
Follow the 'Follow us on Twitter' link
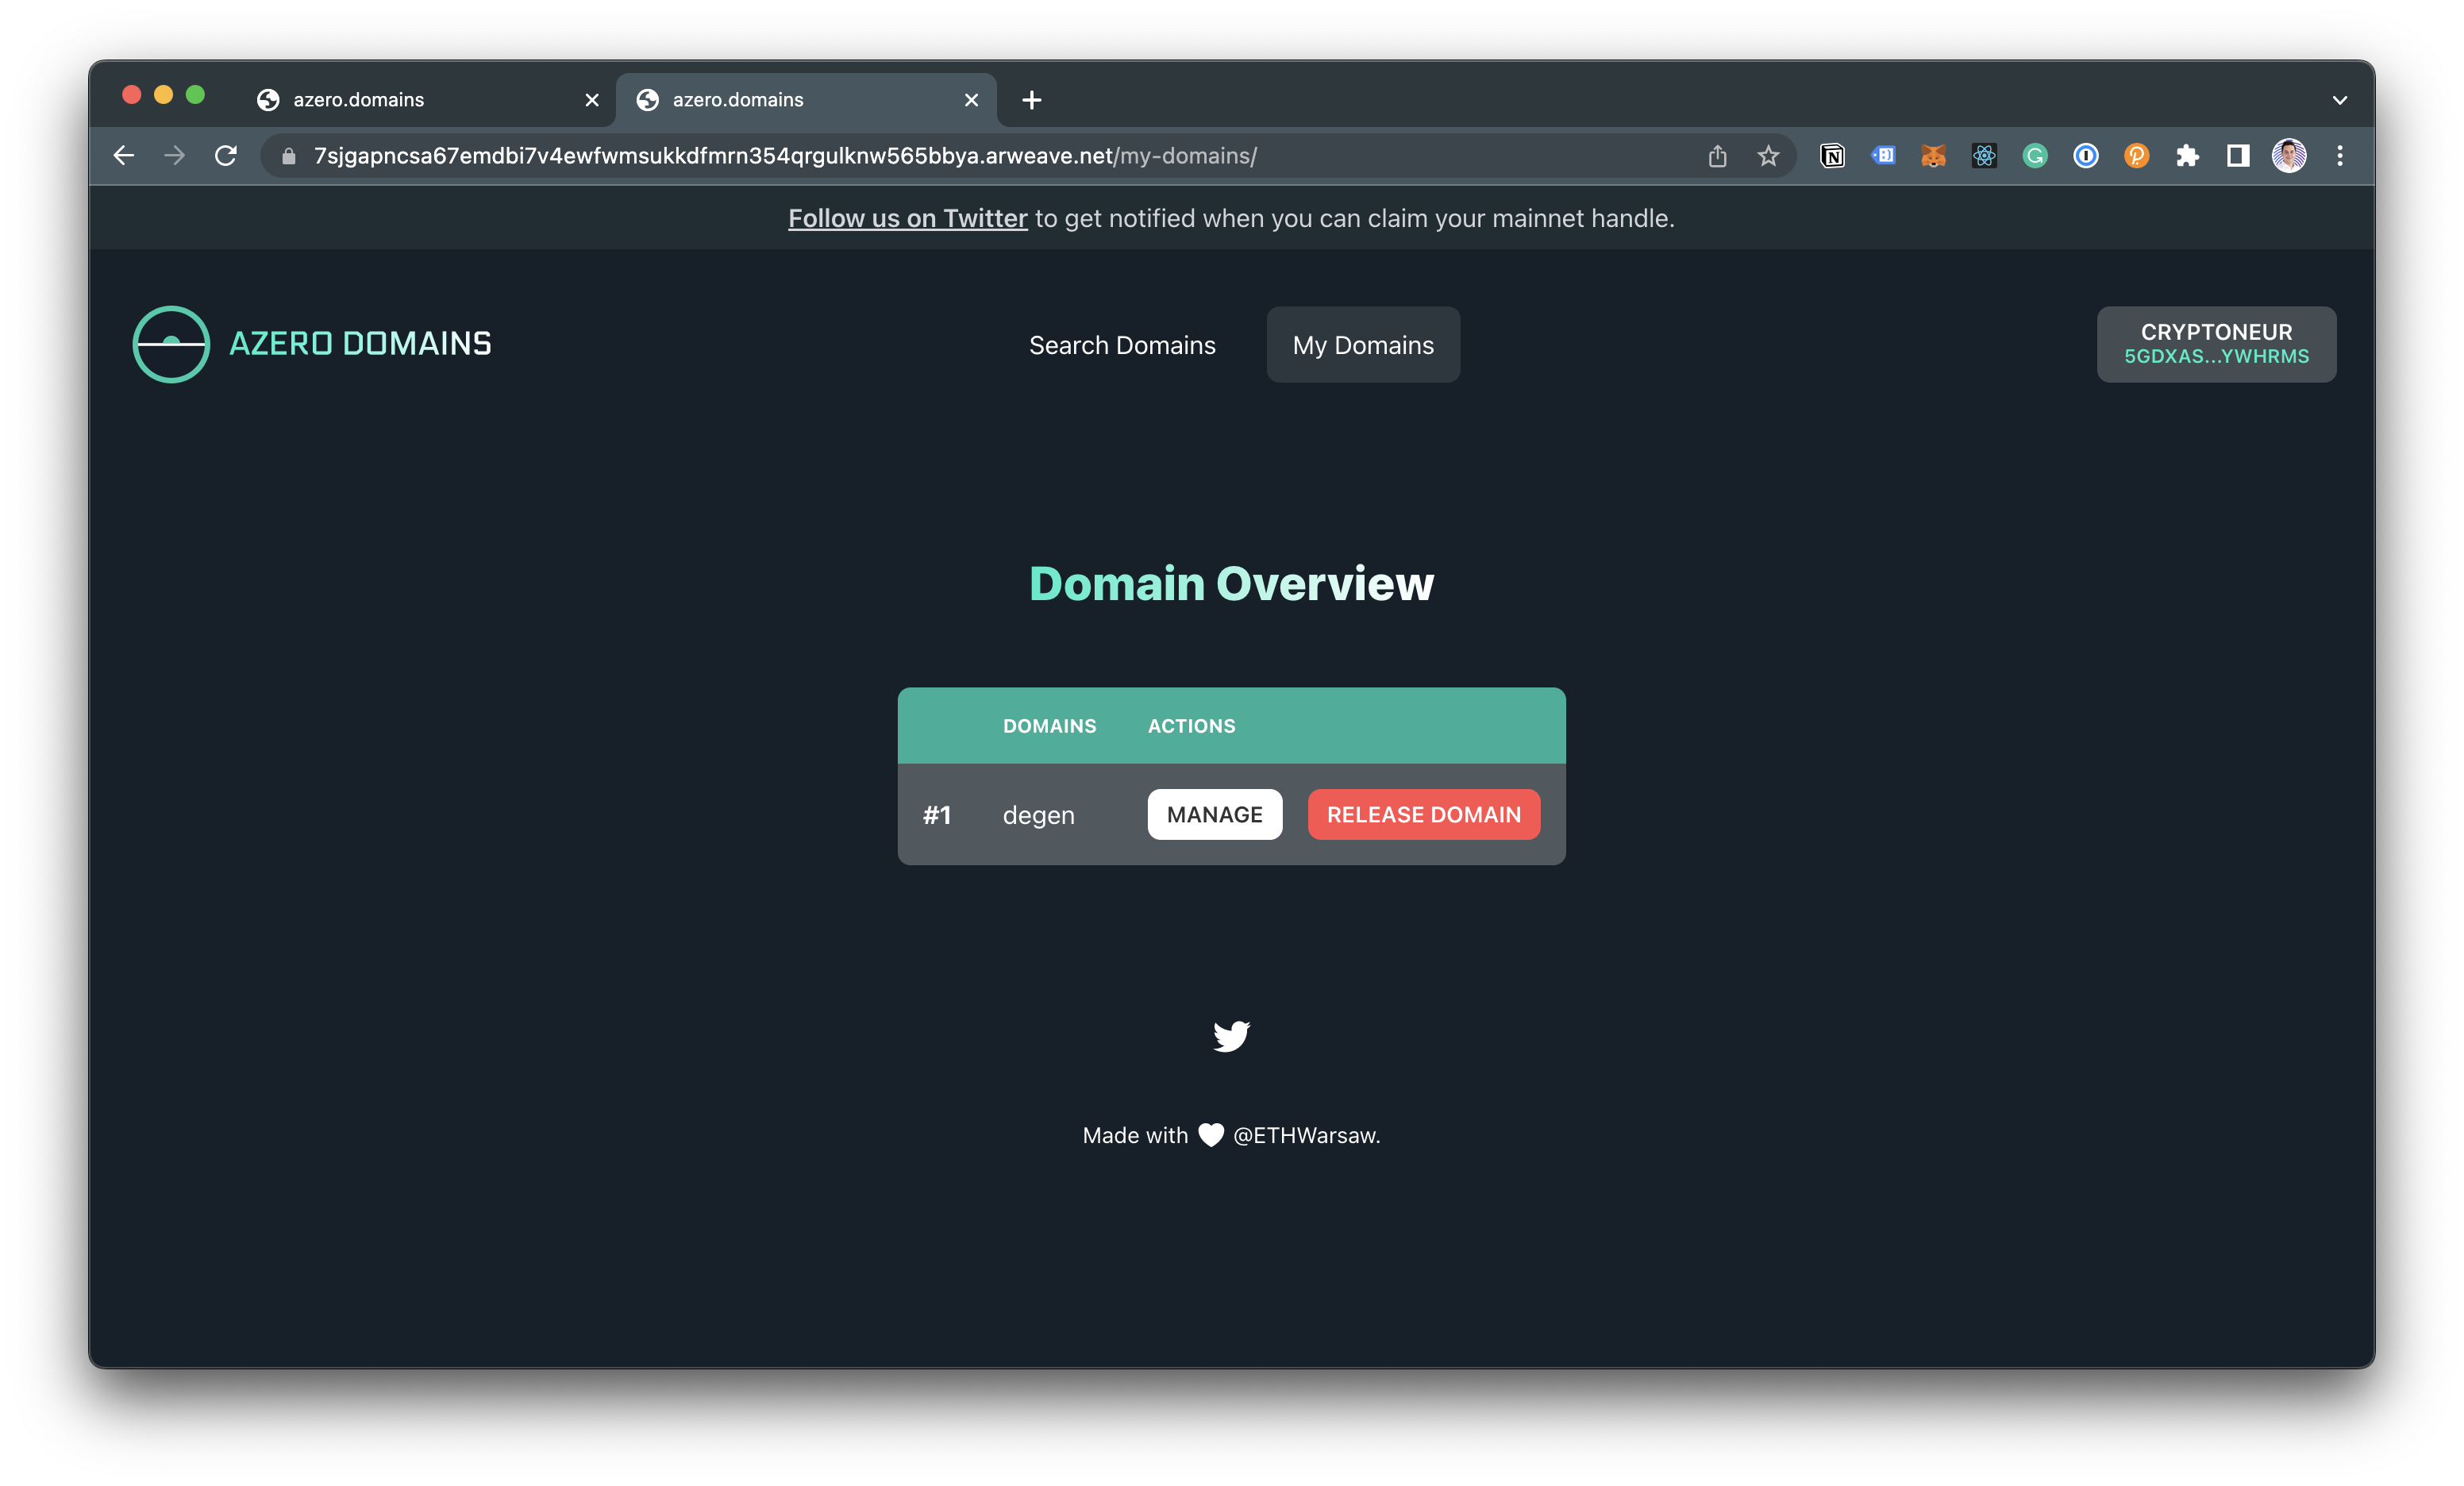point(907,218)
